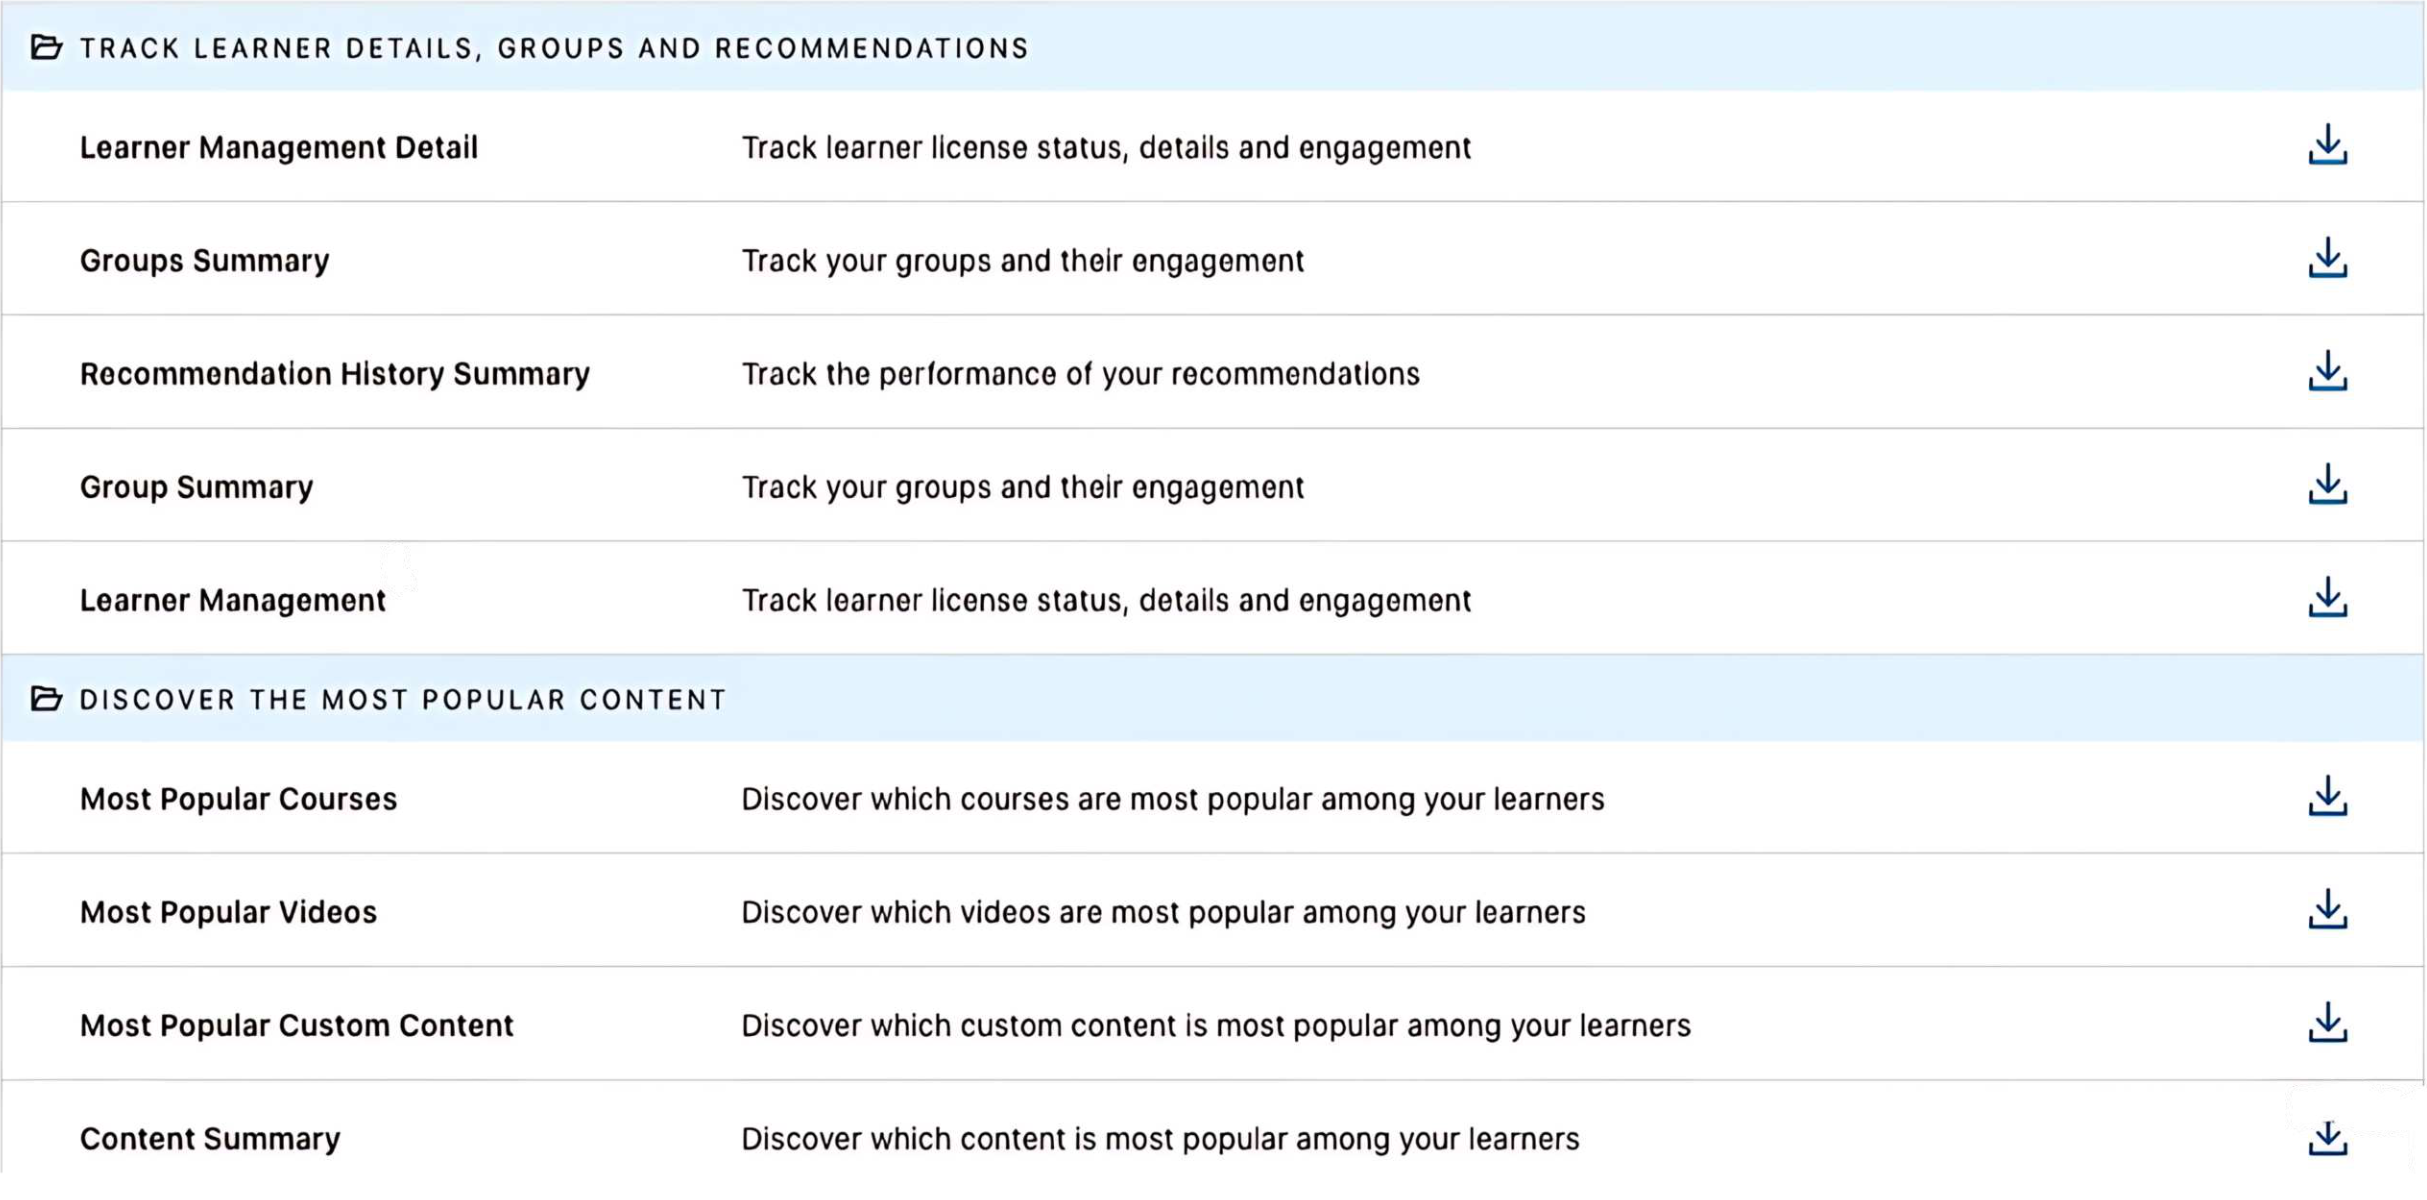Download the Groups Summary report
The image size is (2427, 1200).
[x=2327, y=259]
